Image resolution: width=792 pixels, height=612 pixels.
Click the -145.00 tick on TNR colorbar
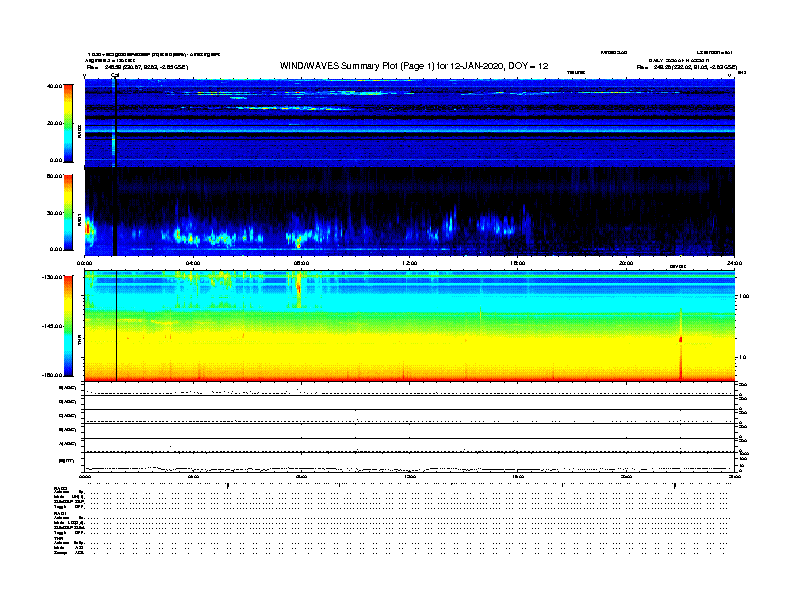point(53,326)
